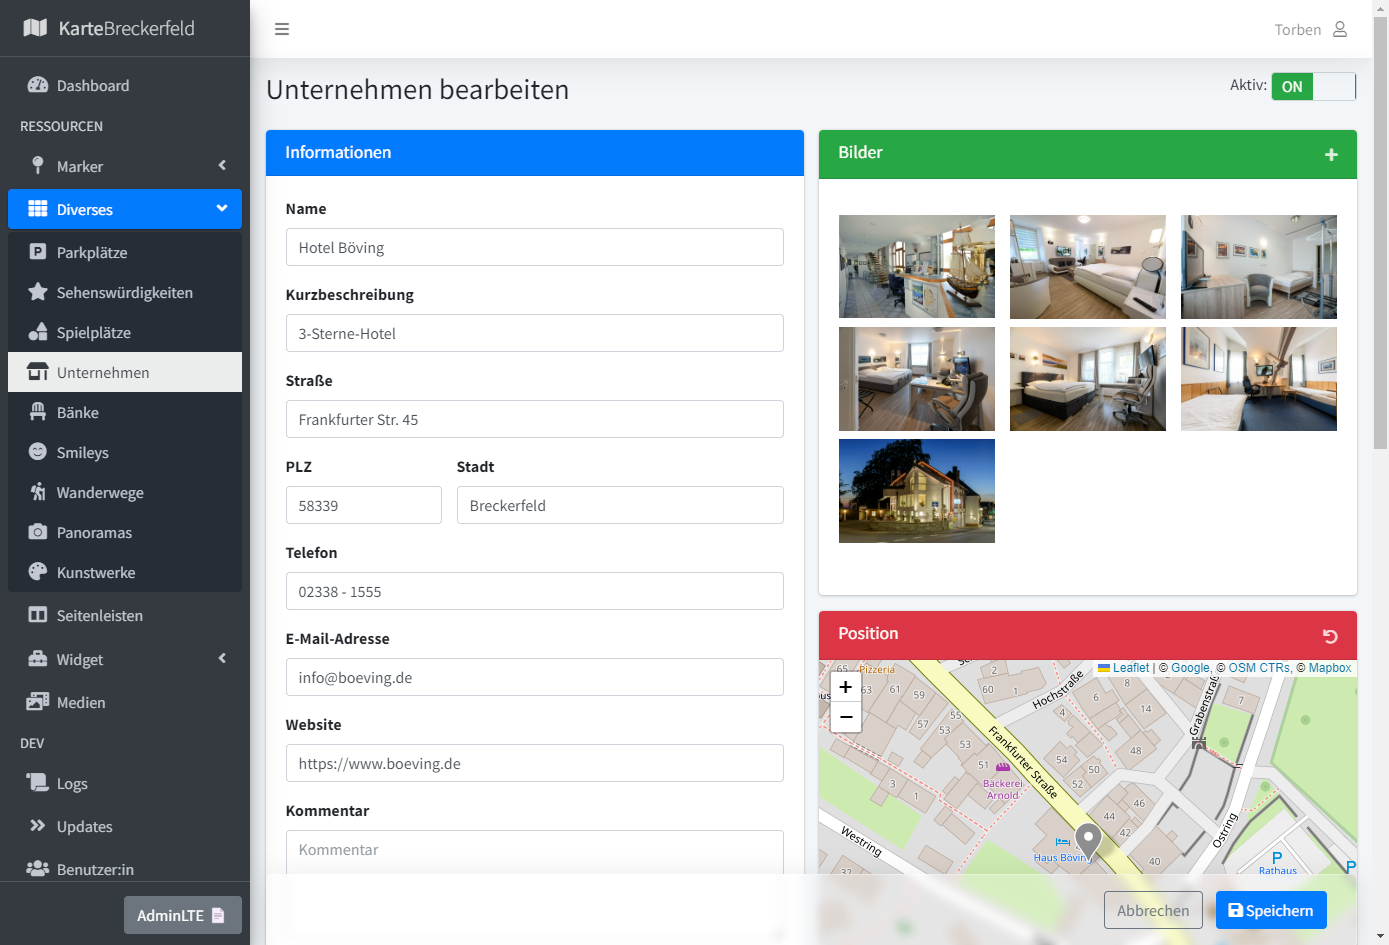The width and height of the screenshot is (1389, 945).
Task: Open the Torben user profile icon
Action: pos(1340,29)
